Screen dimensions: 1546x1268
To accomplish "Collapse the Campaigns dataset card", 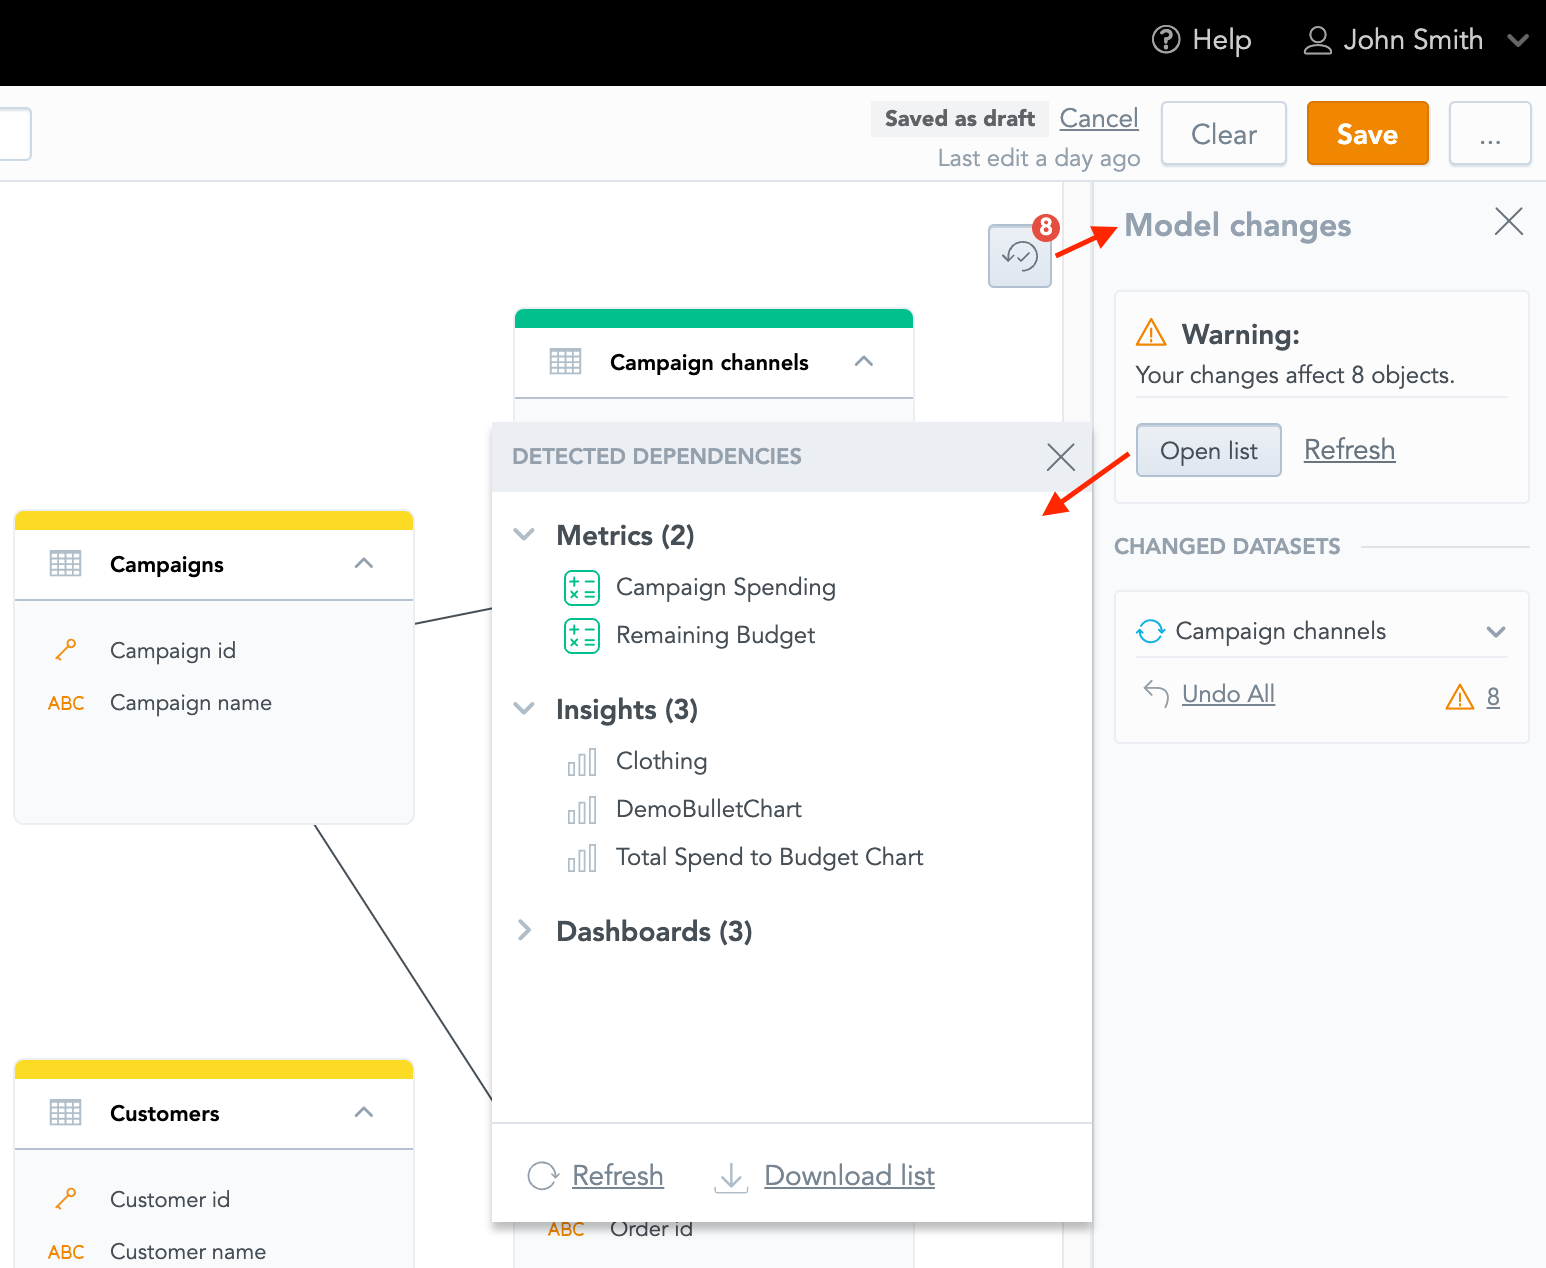I will coord(364,564).
